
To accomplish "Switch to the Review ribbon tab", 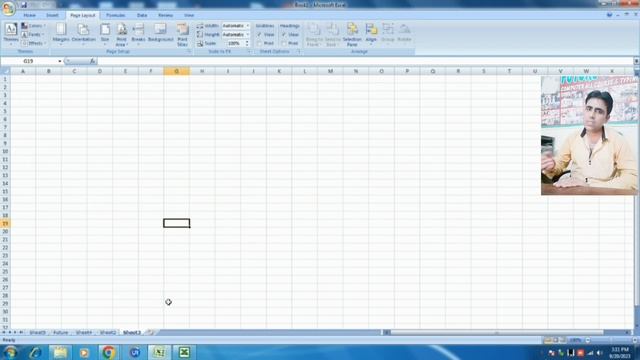I will tap(165, 15).
